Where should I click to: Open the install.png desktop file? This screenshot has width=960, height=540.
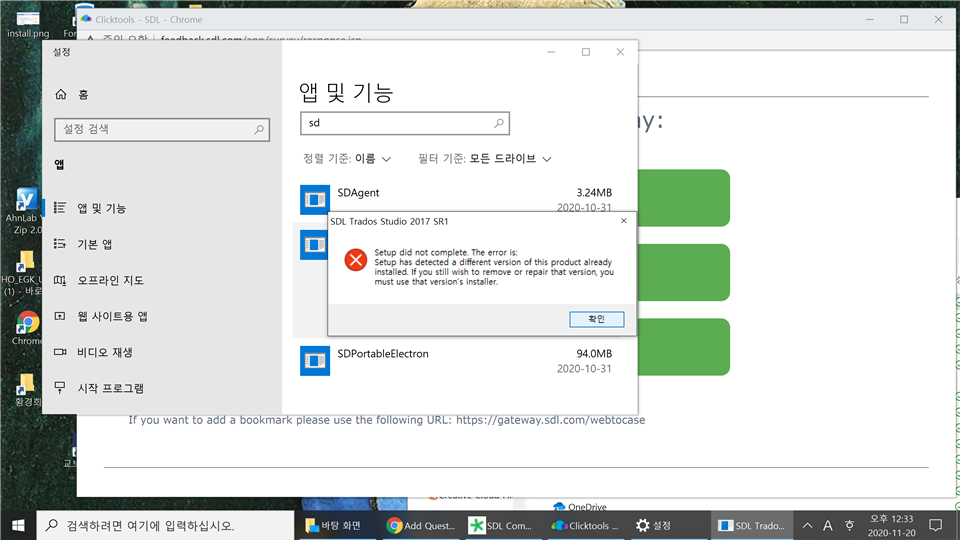point(28,25)
